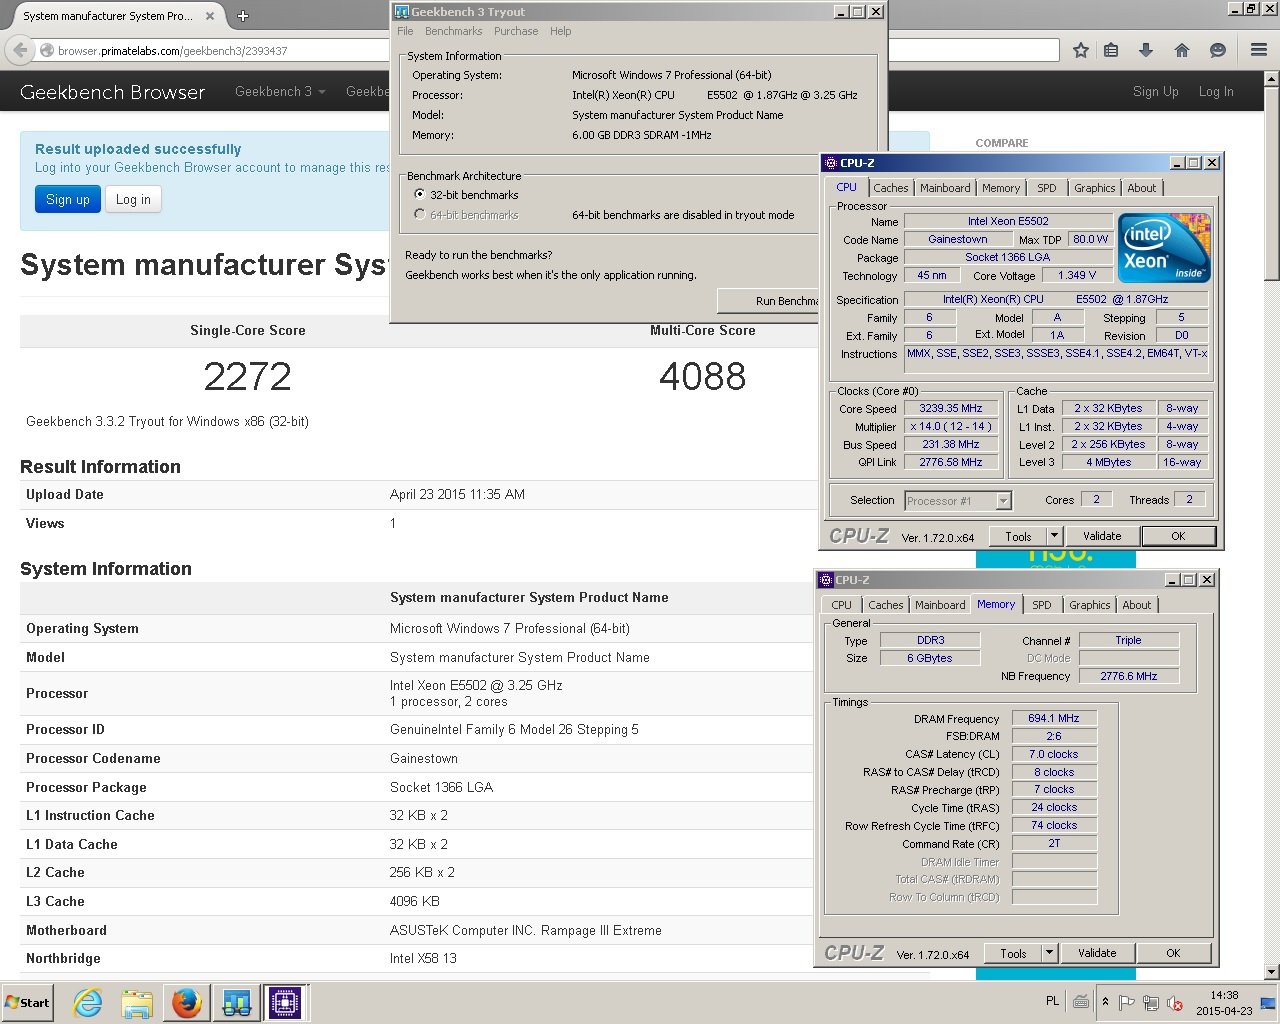Image resolution: width=1280 pixels, height=1024 pixels.
Task: Open SPD tab in upper CPU-Z window
Action: coord(1047,188)
